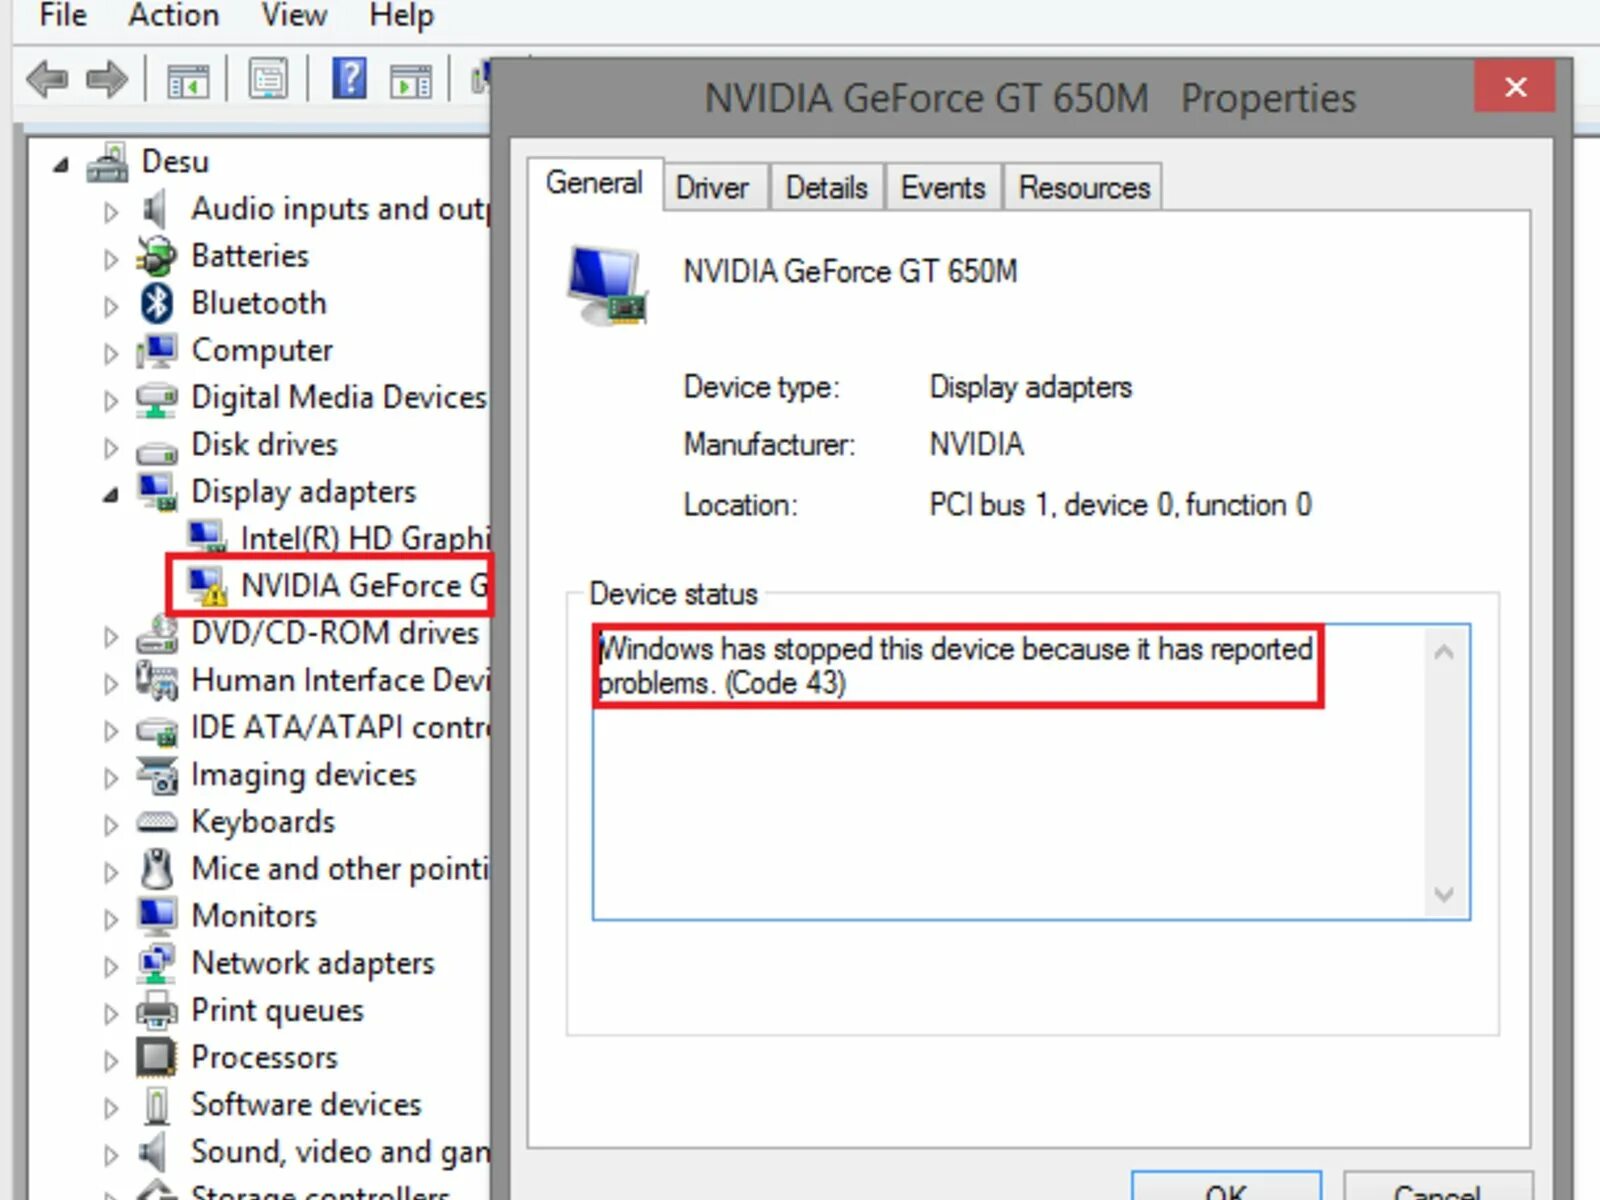The width and height of the screenshot is (1600, 1200).
Task: Expand the Network adapters category
Action: (111, 965)
